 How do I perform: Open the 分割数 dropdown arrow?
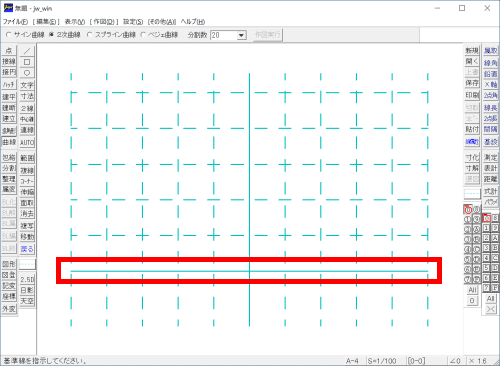click(242, 35)
